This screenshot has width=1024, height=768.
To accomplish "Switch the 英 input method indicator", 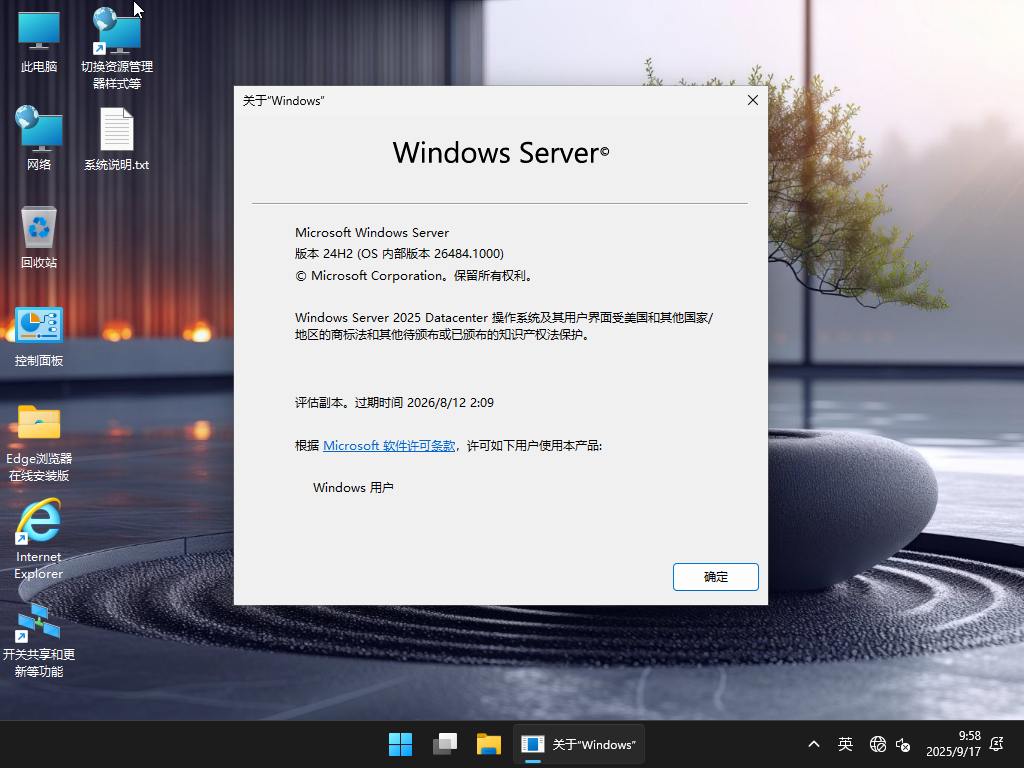I will tap(845, 744).
